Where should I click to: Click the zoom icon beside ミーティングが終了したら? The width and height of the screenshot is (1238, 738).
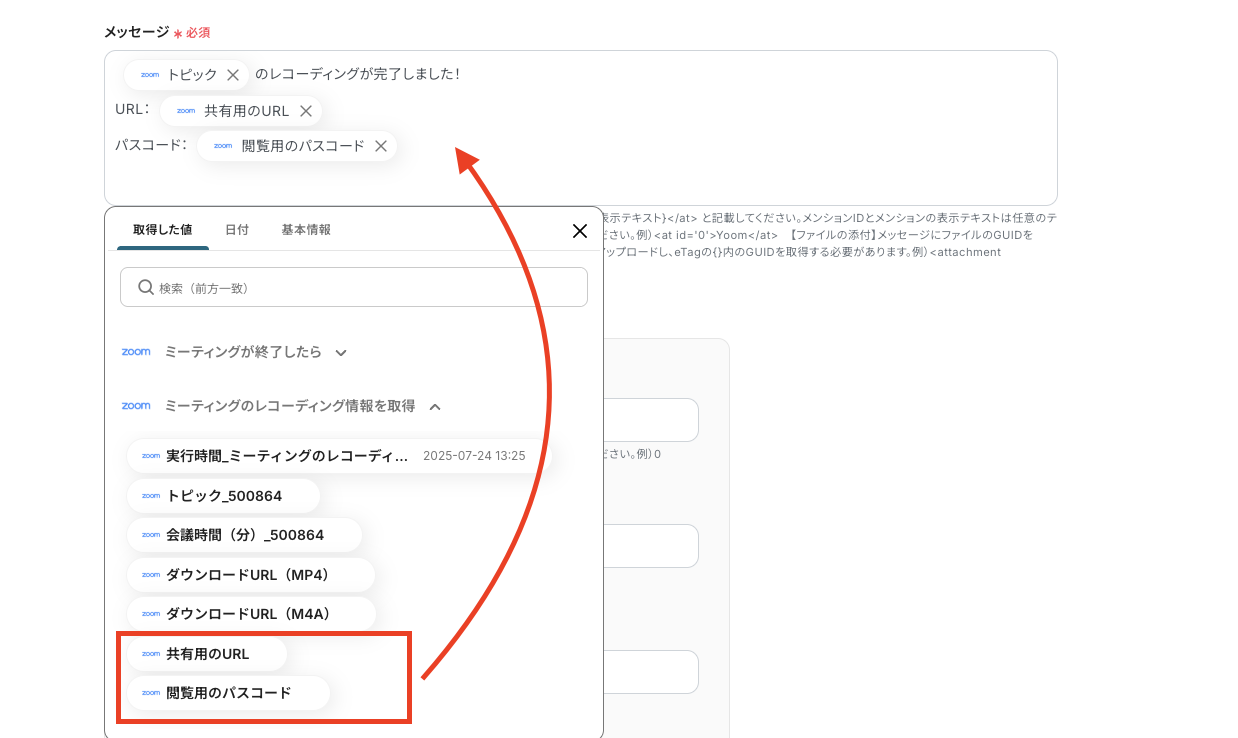[x=136, y=351]
